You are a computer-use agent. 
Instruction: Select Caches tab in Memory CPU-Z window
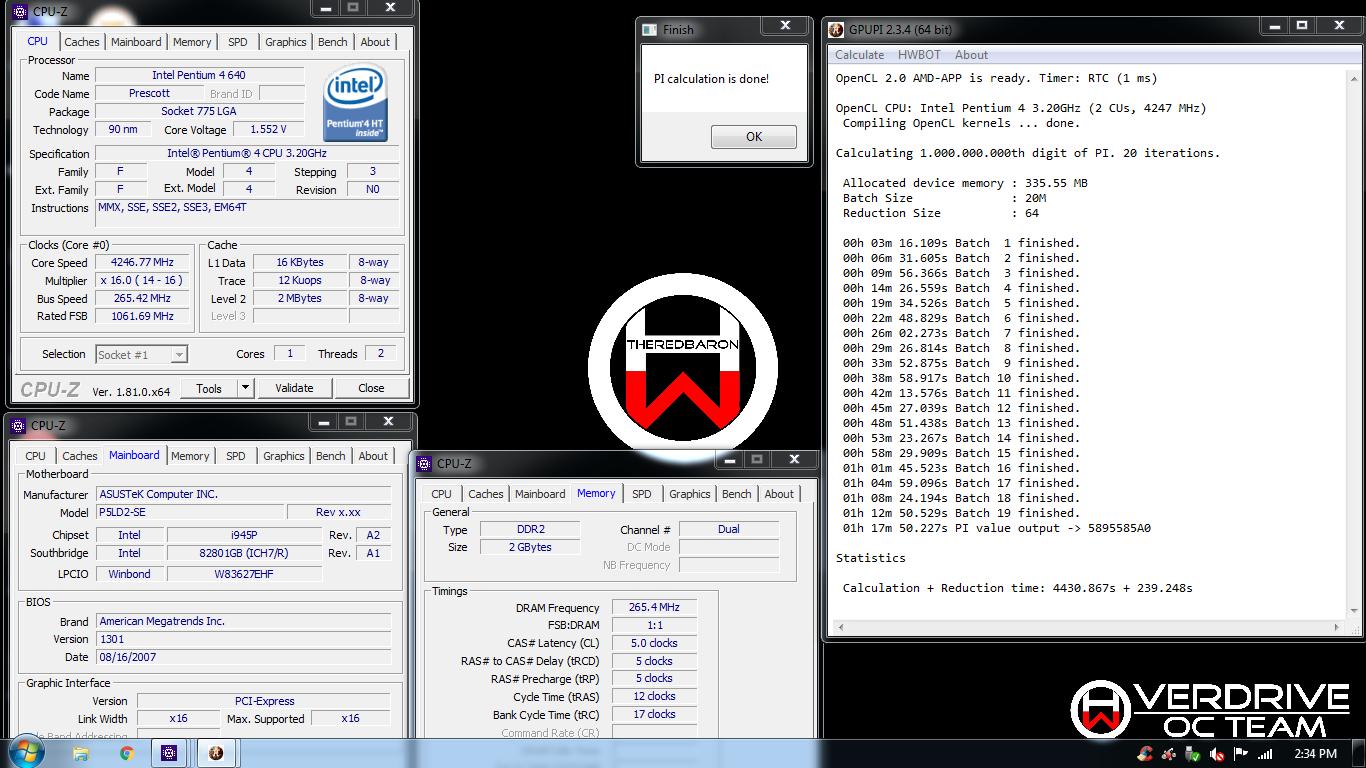[486, 494]
